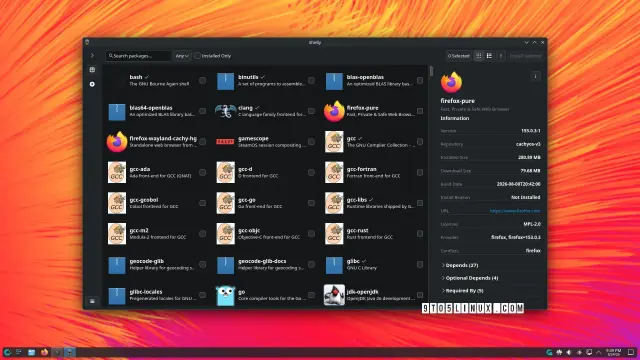Tick the gamescope package checkbox
640x360 pixels.
[x=311, y=142]
